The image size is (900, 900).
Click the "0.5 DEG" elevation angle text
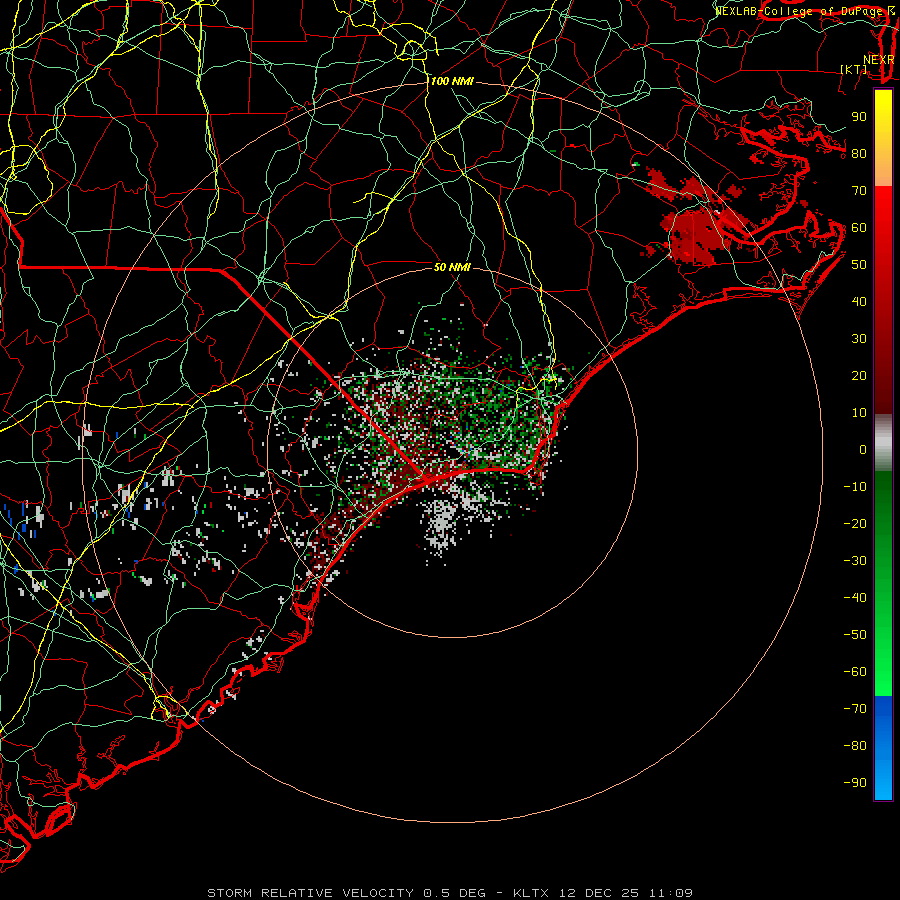tap(454, 893)
